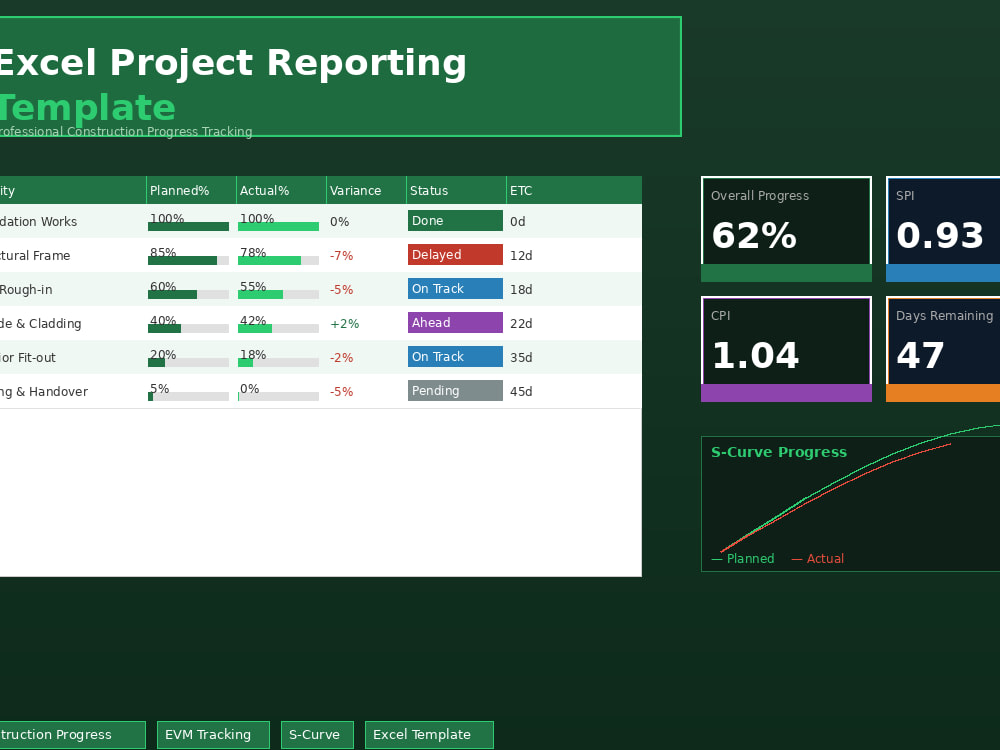Click 100% planned bar for Foundation Works

pos(188,226)
